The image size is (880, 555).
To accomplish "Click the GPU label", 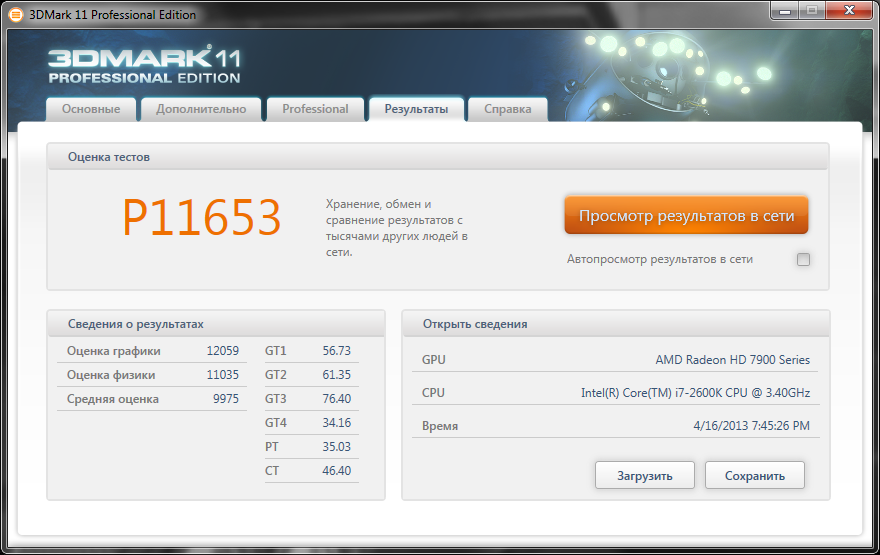I will click(x=434, y=360).
